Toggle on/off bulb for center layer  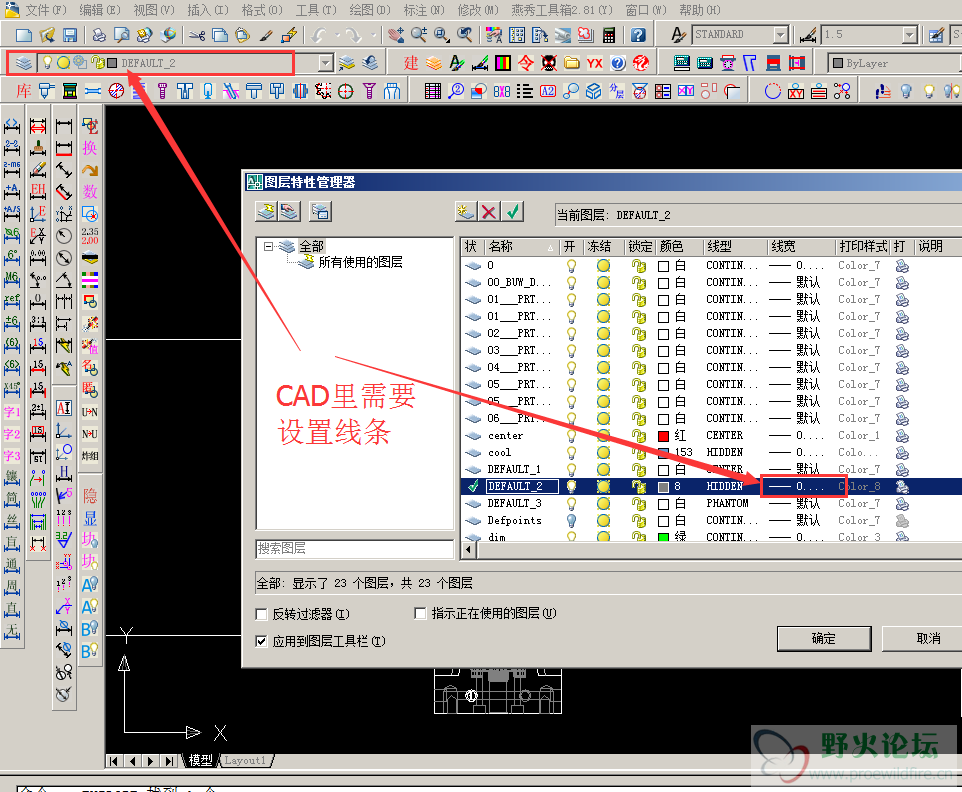[571, 436]
